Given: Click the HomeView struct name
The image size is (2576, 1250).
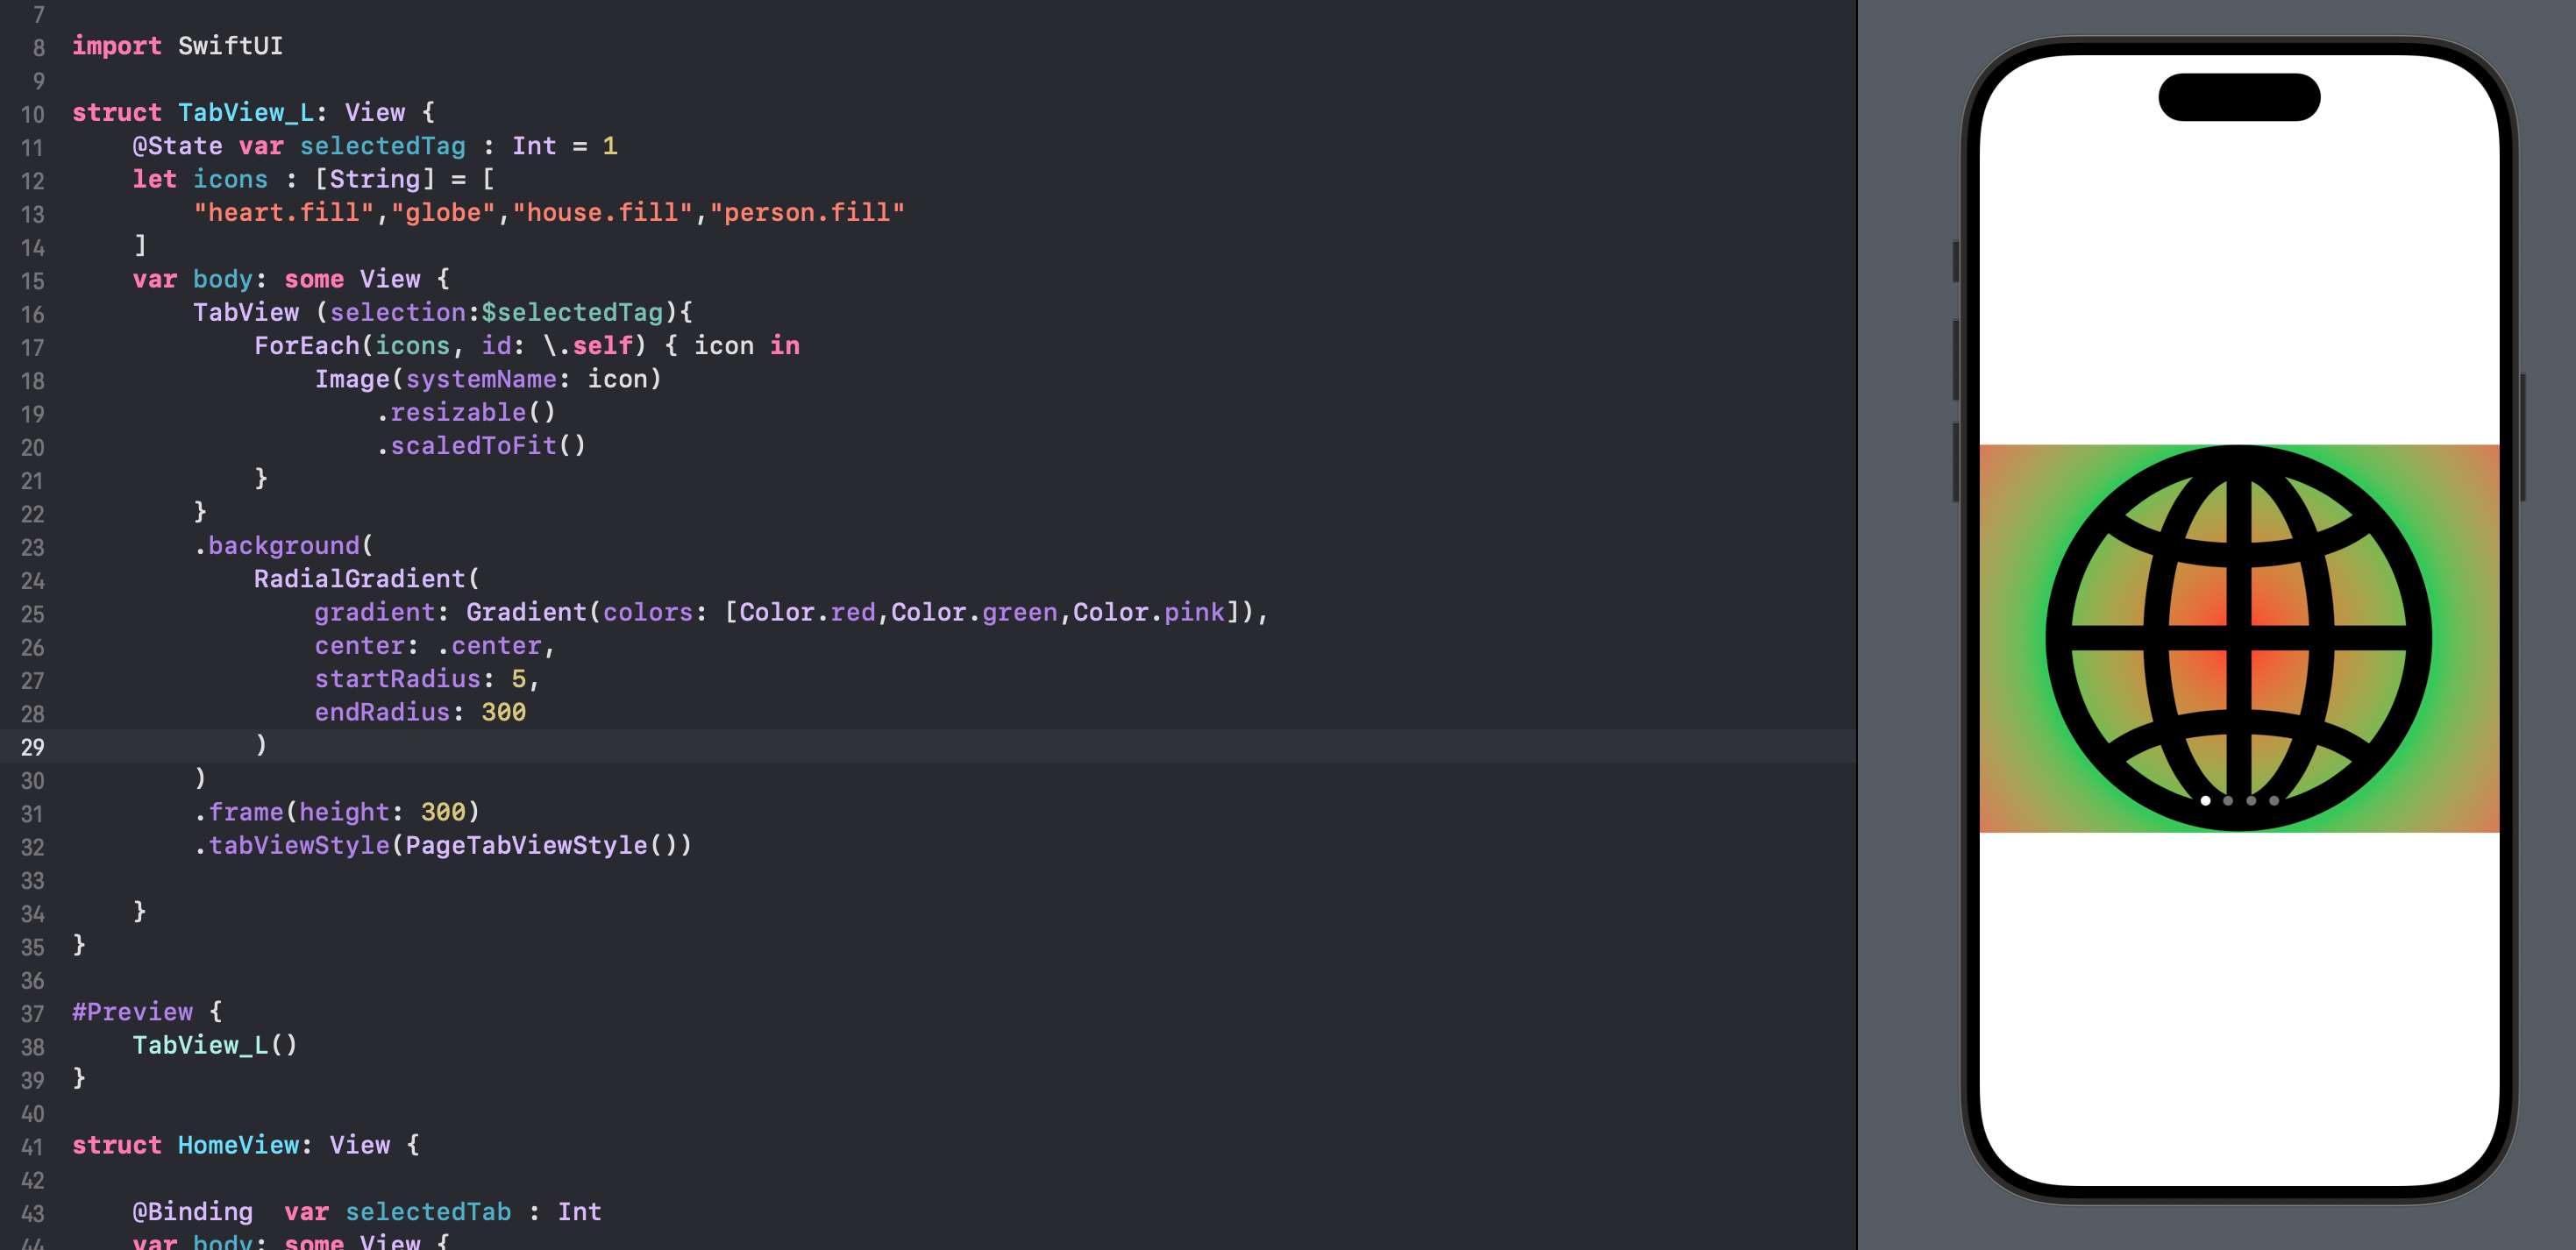Looking at the screenshot, I should [238, 1145].
